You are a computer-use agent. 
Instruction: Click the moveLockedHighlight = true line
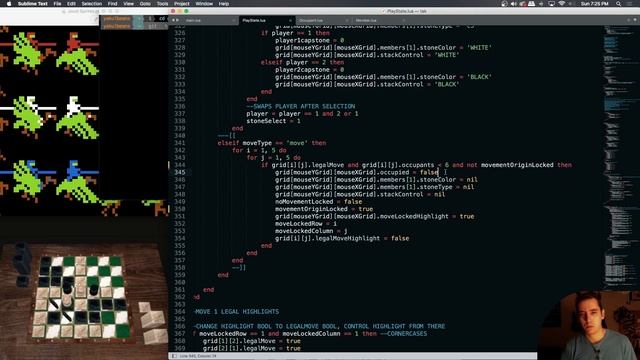[374, 216]
